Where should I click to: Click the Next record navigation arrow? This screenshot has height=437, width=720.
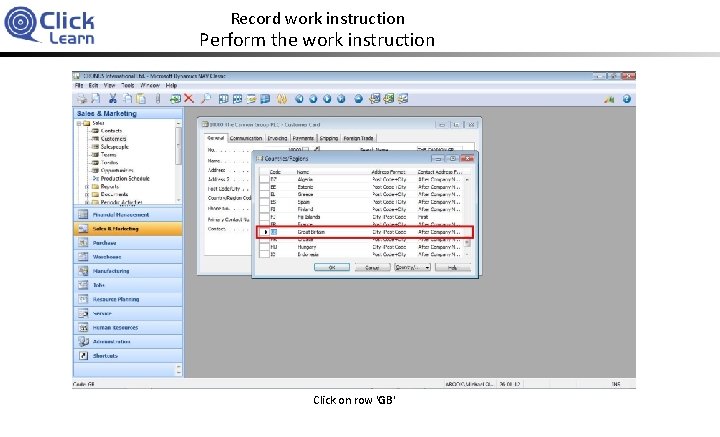327,99
